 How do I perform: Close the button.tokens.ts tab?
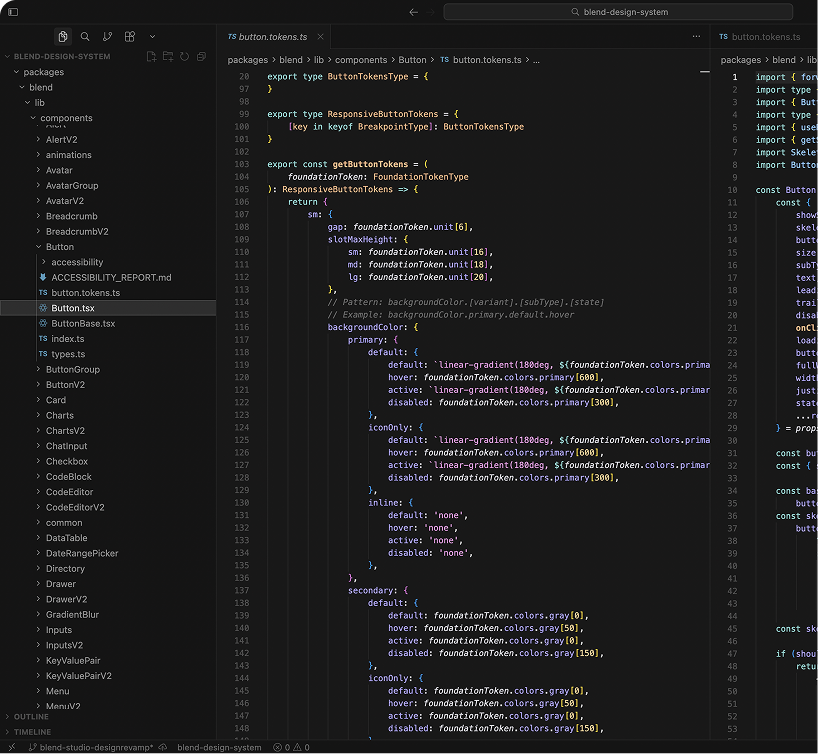pos(320,37)
